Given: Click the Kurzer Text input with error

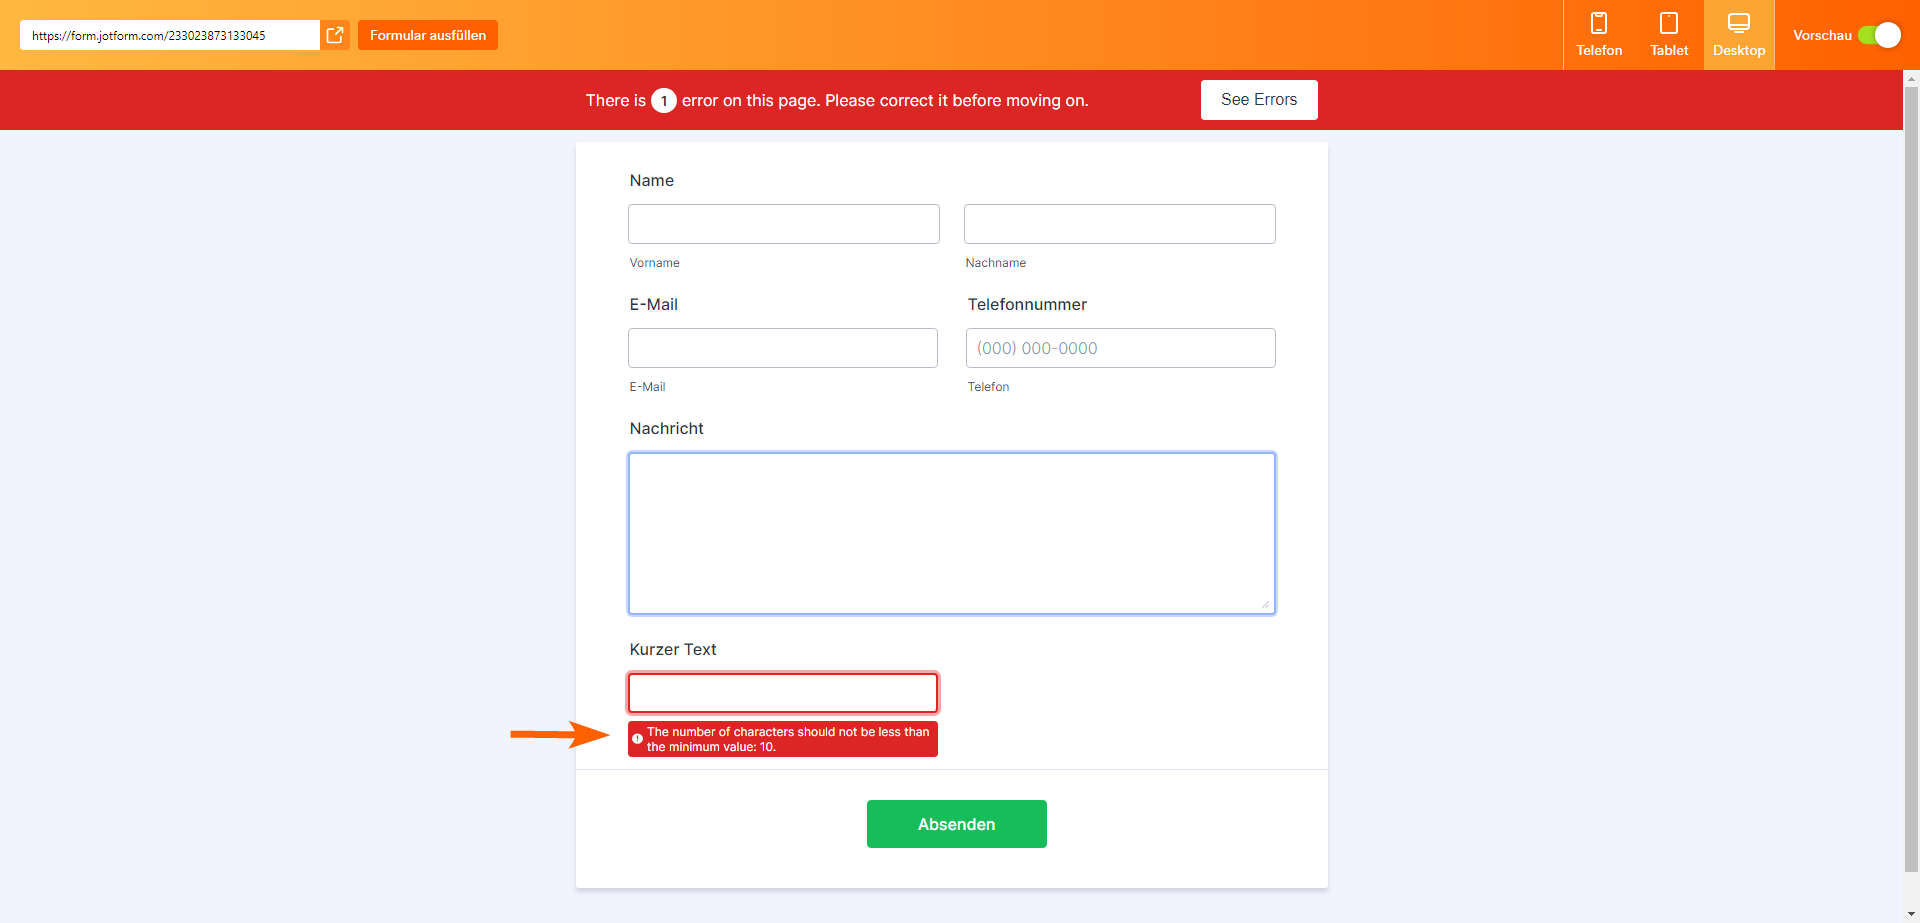Looking at the screenshot, I should click(783, 693).
